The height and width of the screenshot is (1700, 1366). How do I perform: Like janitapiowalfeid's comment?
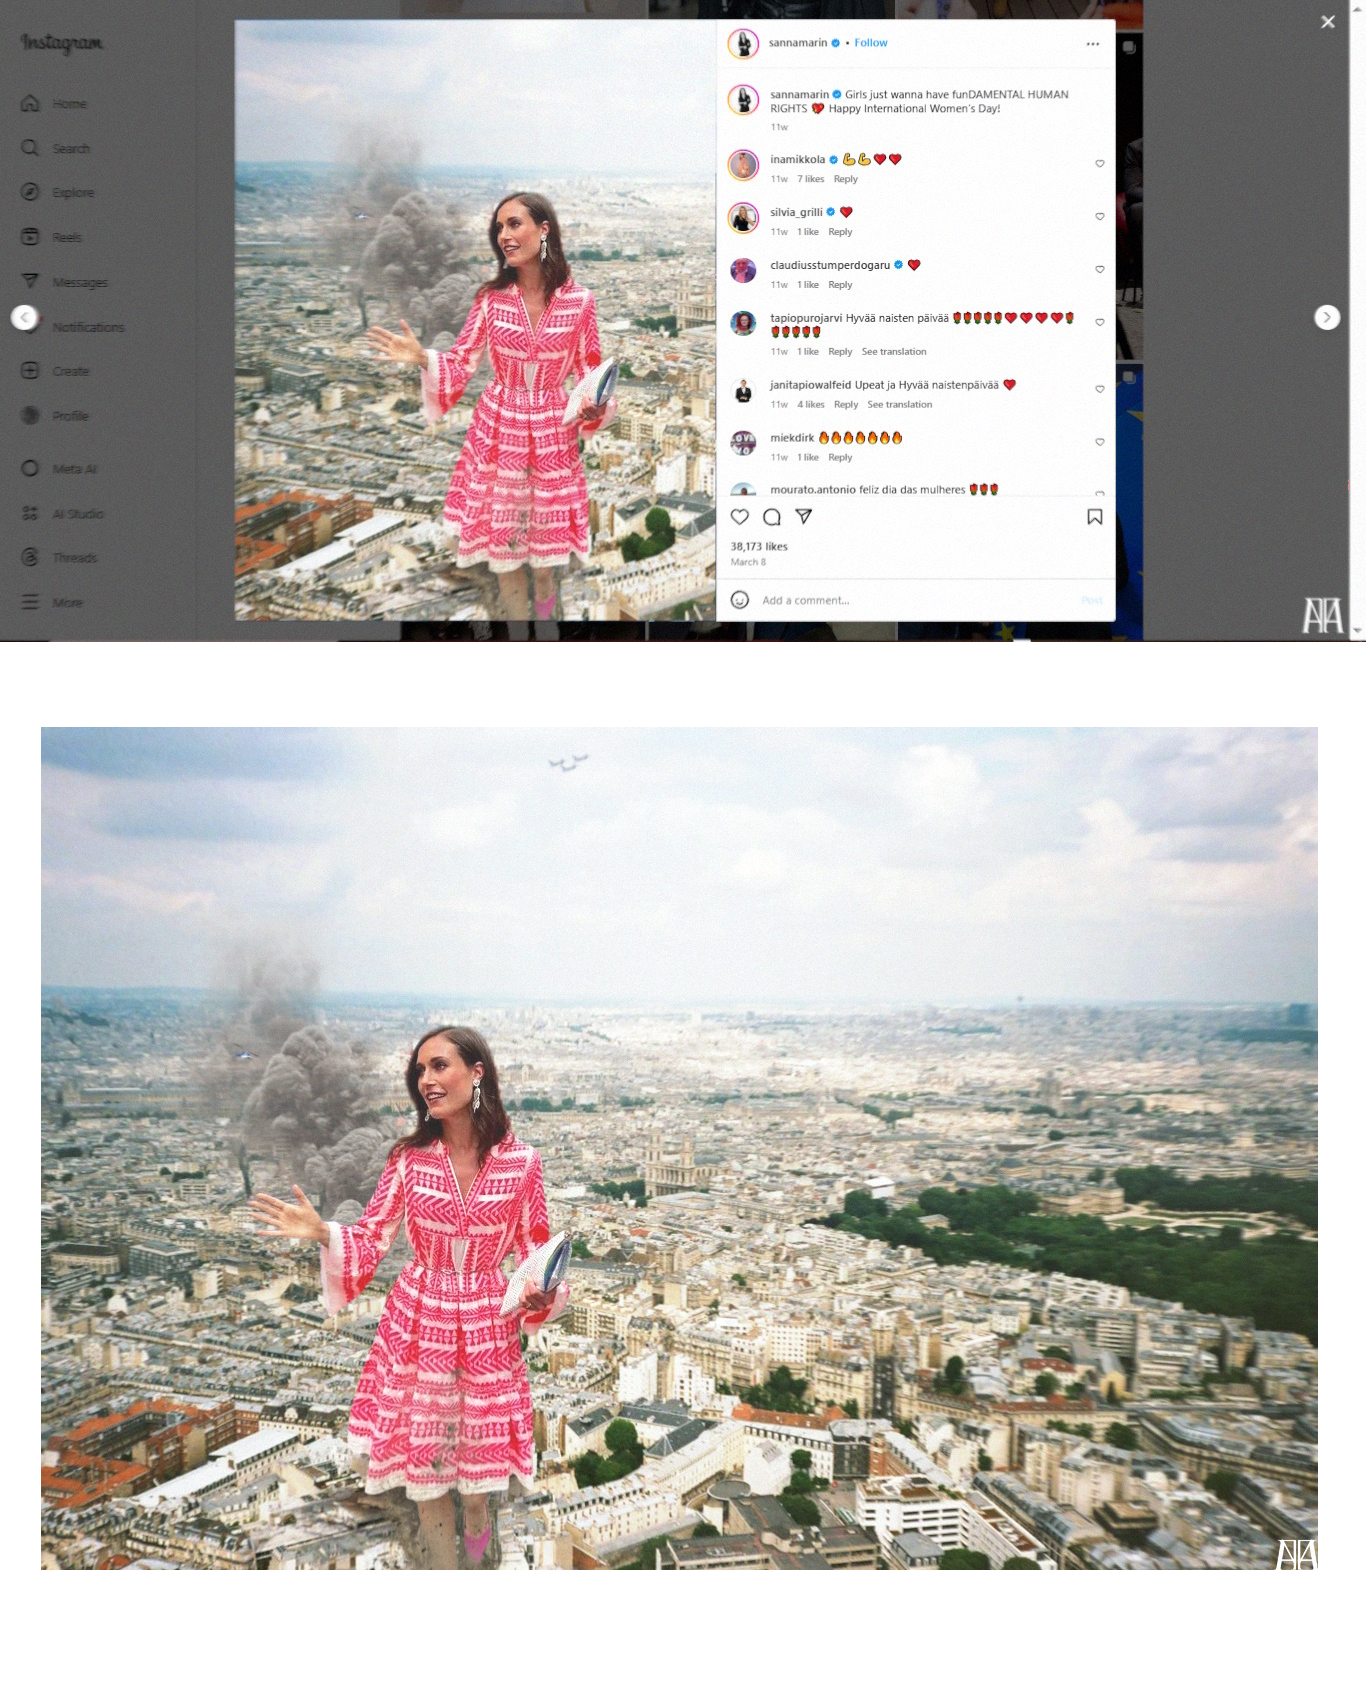click(x=1099, y=390)
